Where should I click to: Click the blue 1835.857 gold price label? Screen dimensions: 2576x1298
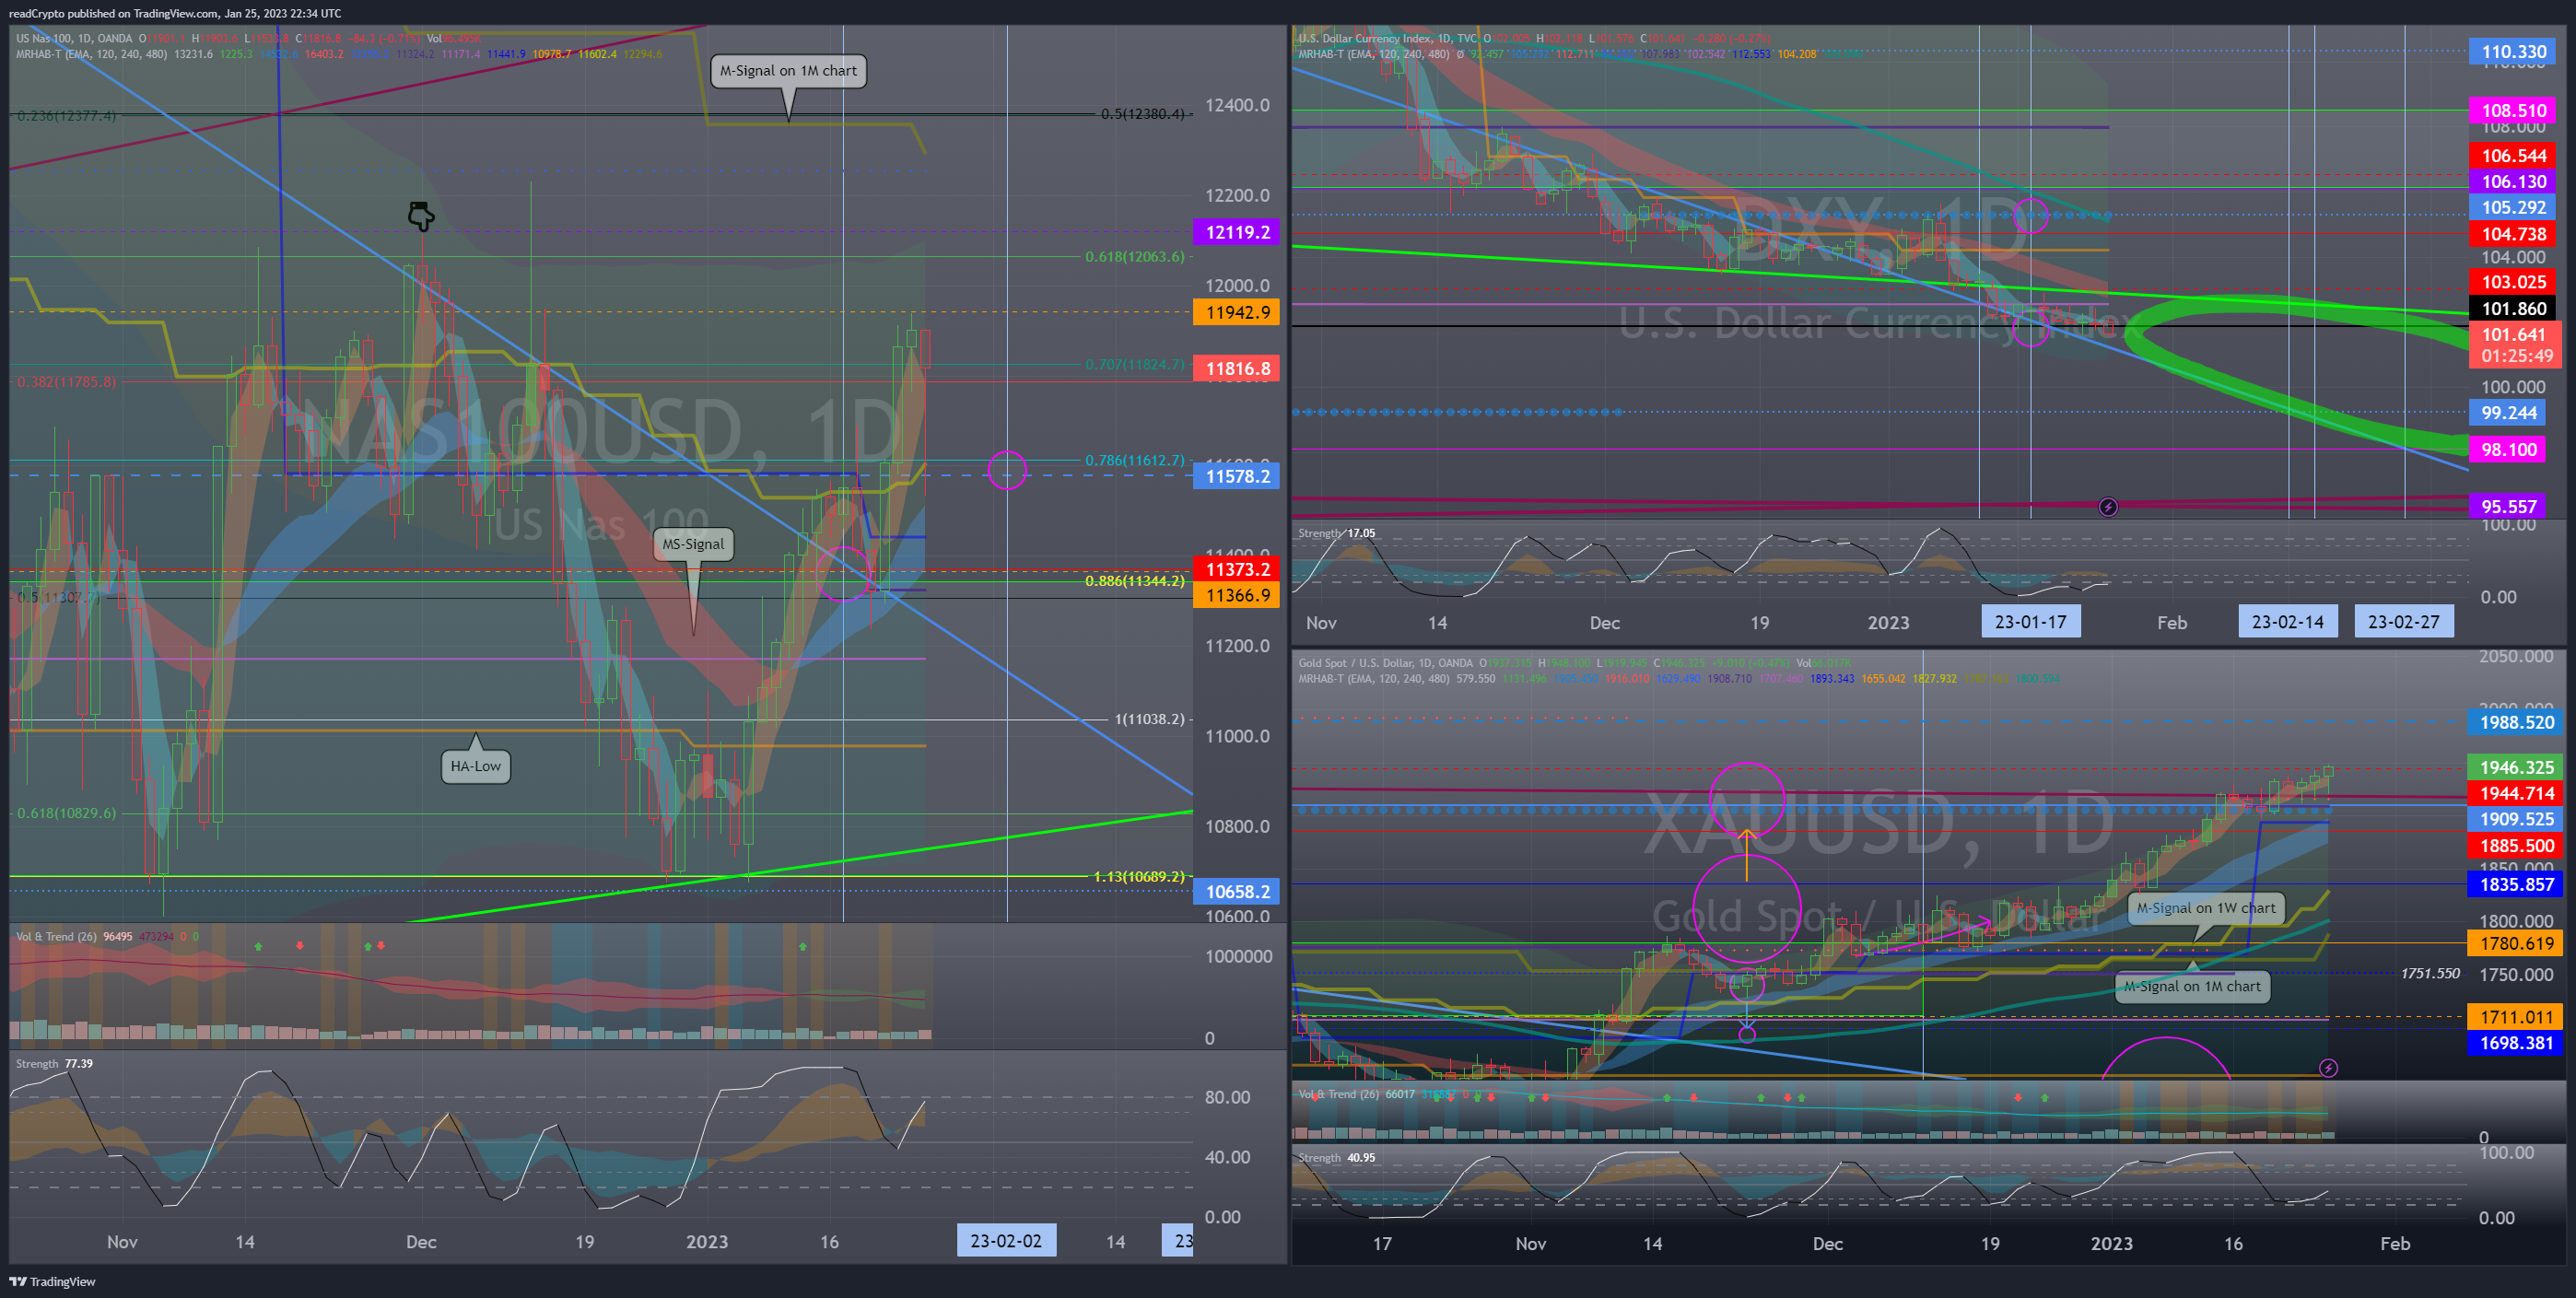2515,884
